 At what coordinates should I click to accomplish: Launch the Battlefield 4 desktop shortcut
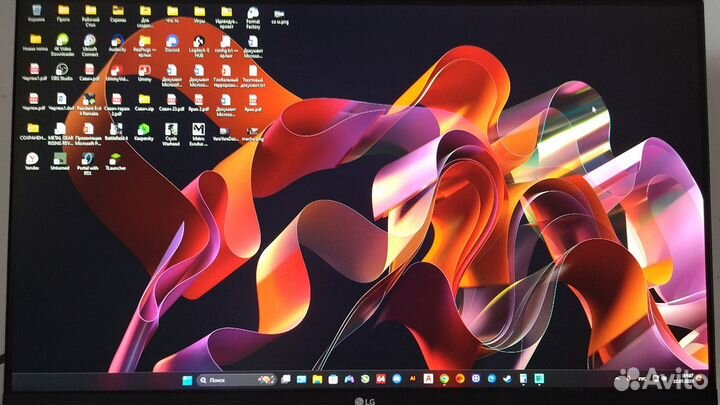tap(116, 129)
